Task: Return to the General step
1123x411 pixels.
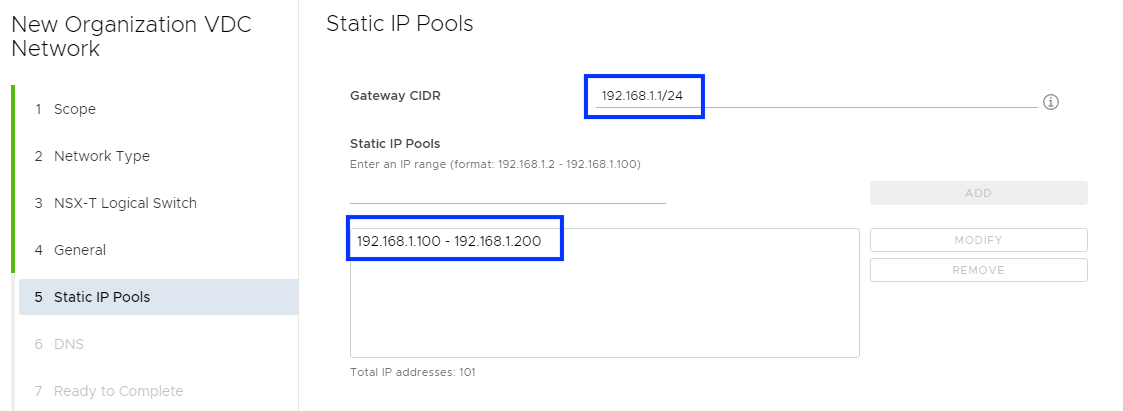Action: pyautogui.click(x=80, y=250)
